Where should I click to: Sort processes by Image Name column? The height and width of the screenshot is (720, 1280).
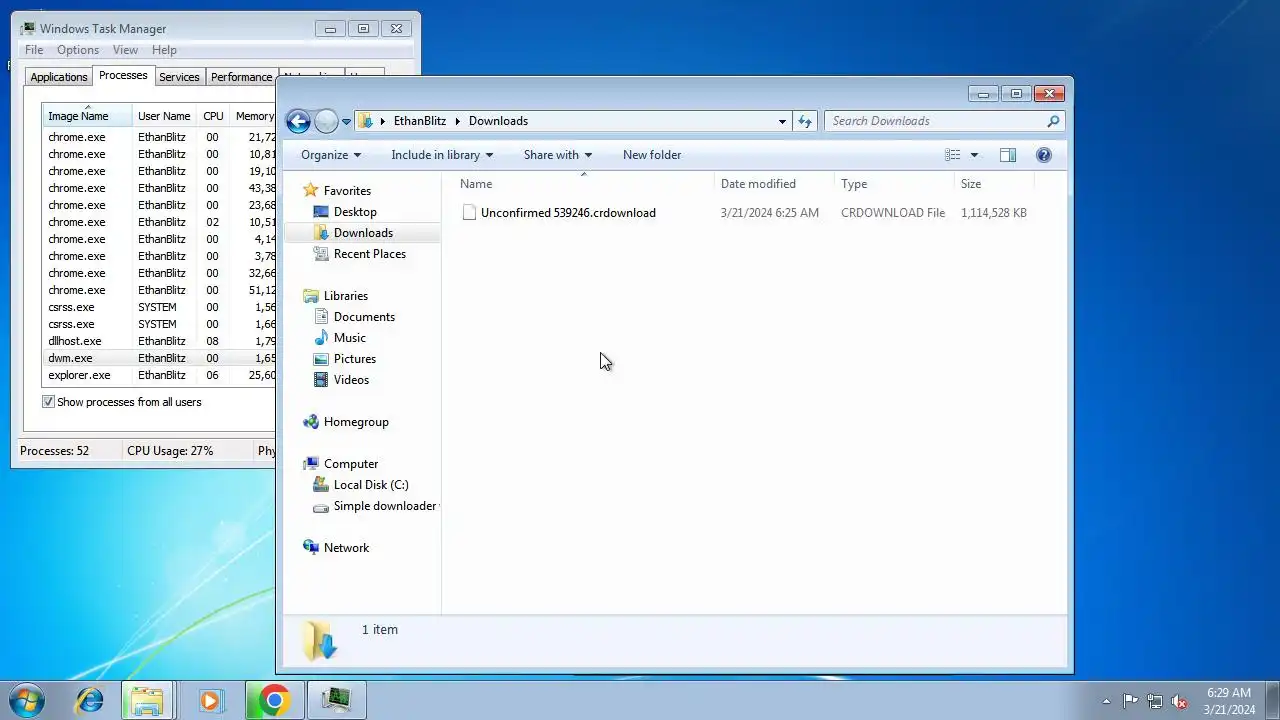point(87,116)
